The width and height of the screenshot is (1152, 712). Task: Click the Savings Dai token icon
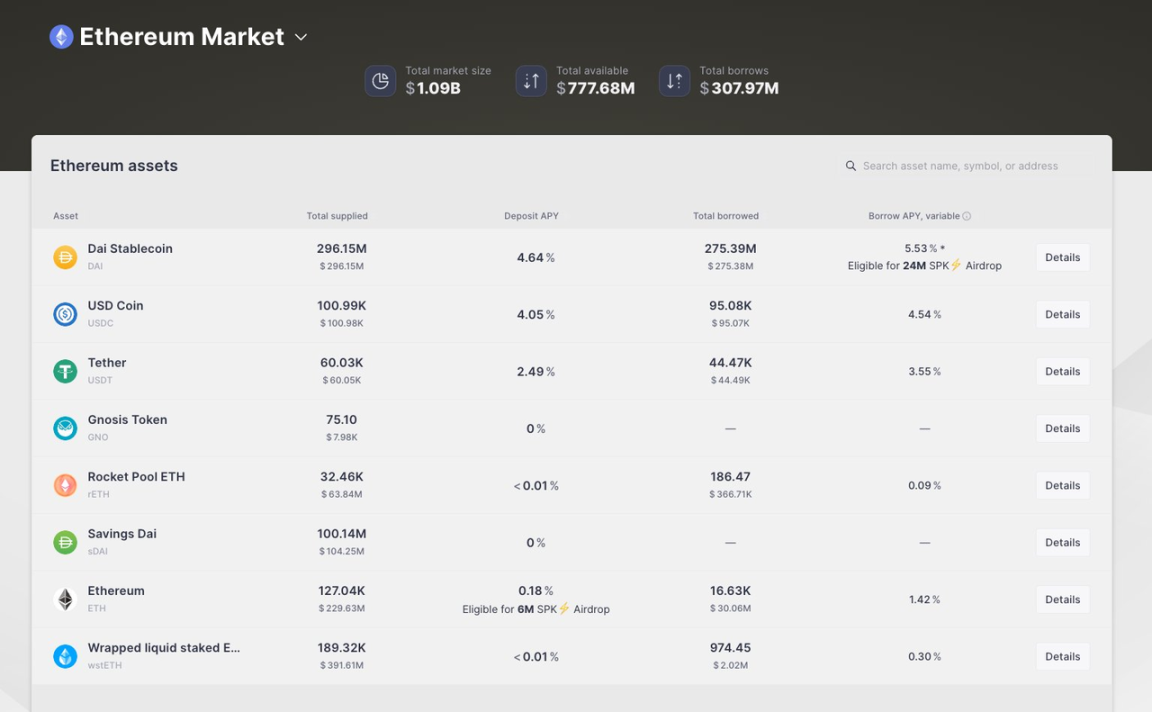tap(65, 542)
